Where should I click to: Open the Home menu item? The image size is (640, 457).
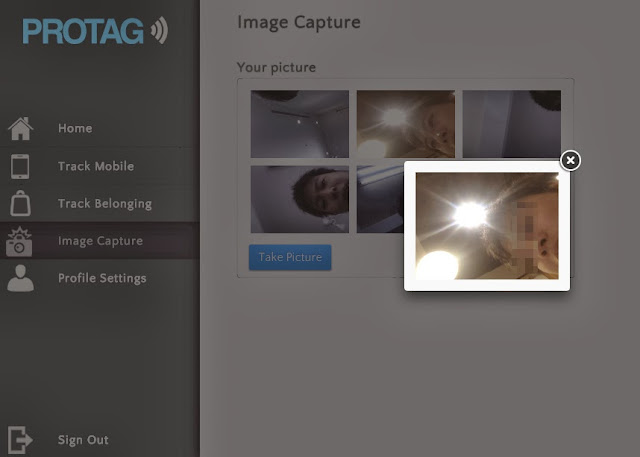(x=75, y=128)
